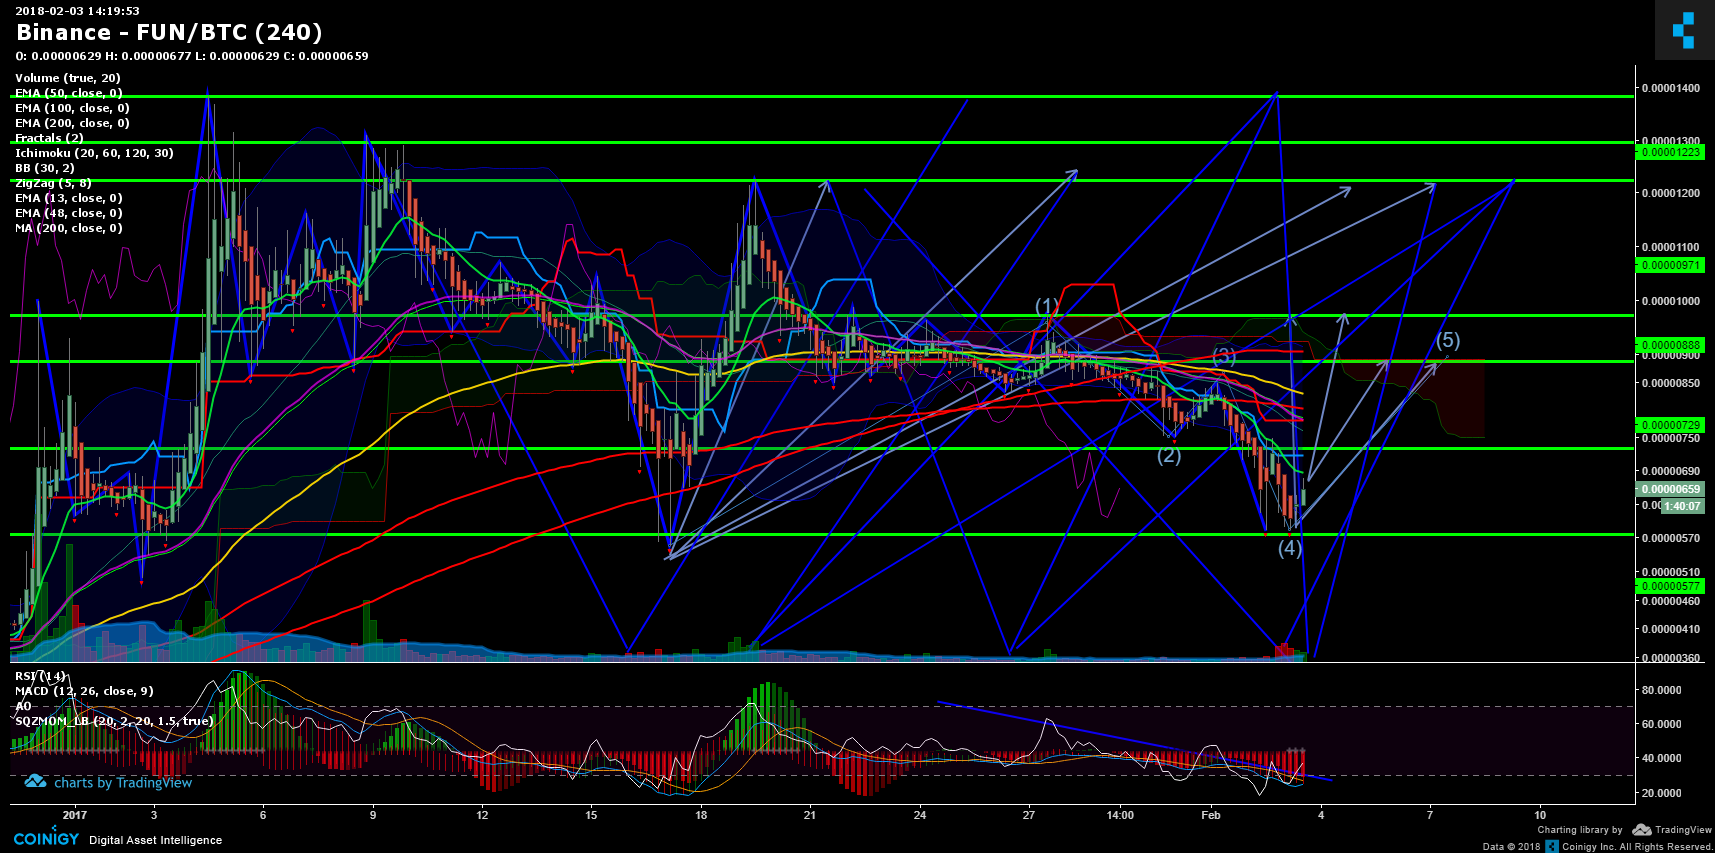1715x853 pixels.
Task: Click the green price label 0.00000577
Action: pyautogui.click(x=1670, y=586)
